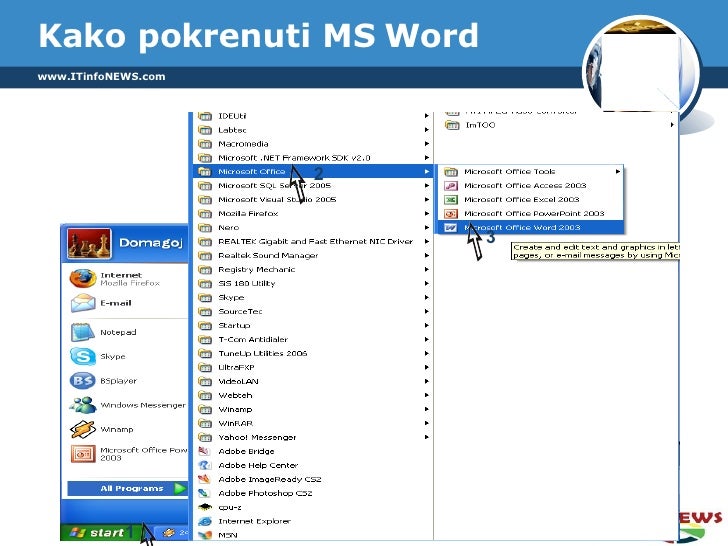This screenshot has width=728, height=546.
Task: Click the www.ITinfoNEWS.com text
Action: click(x=101, y=77)
